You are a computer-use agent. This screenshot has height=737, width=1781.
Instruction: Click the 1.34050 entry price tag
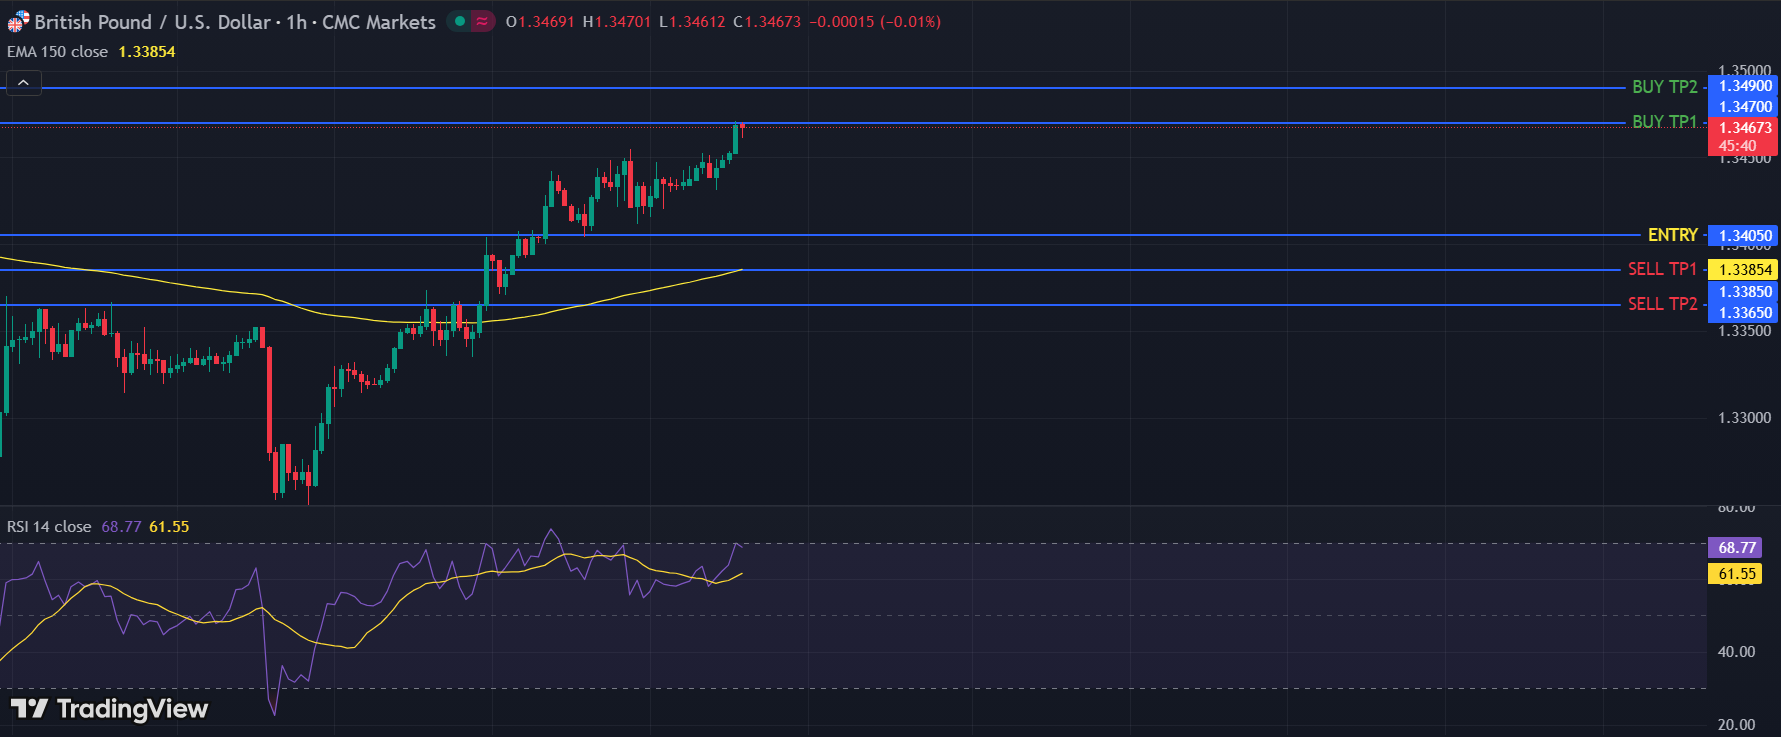pos(1744,236)
